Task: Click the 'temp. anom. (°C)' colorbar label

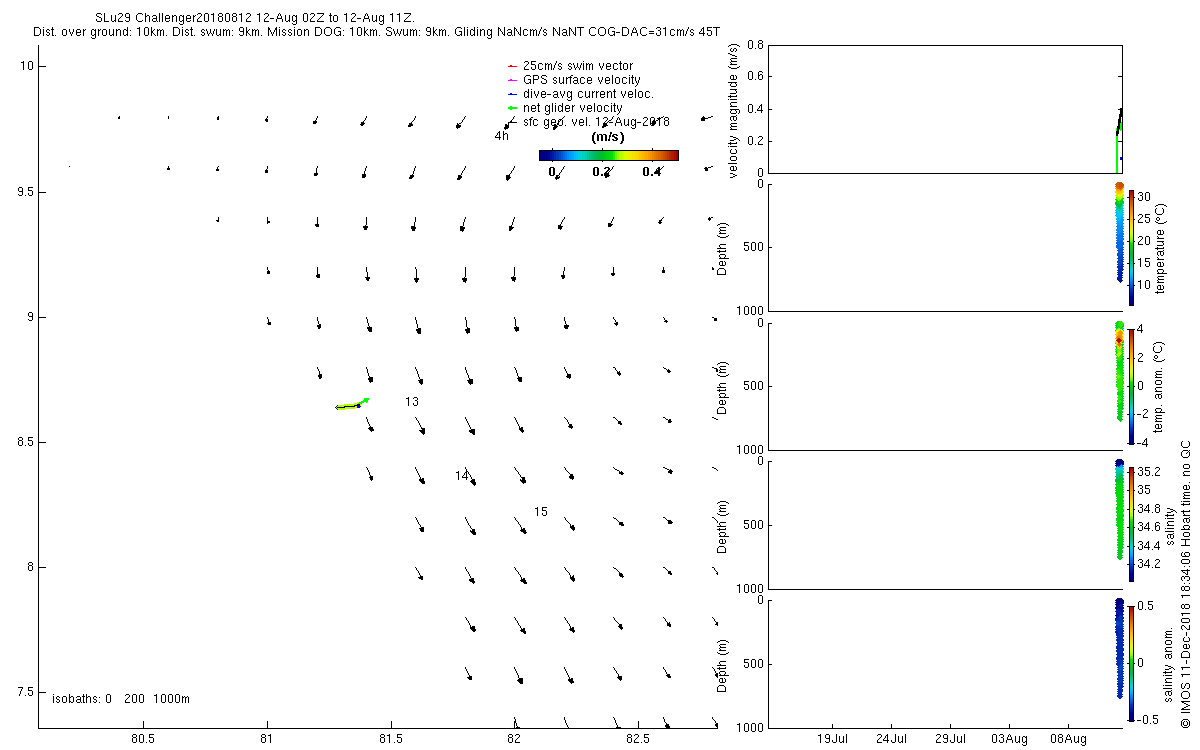Action: click(x=1161, y=385)
